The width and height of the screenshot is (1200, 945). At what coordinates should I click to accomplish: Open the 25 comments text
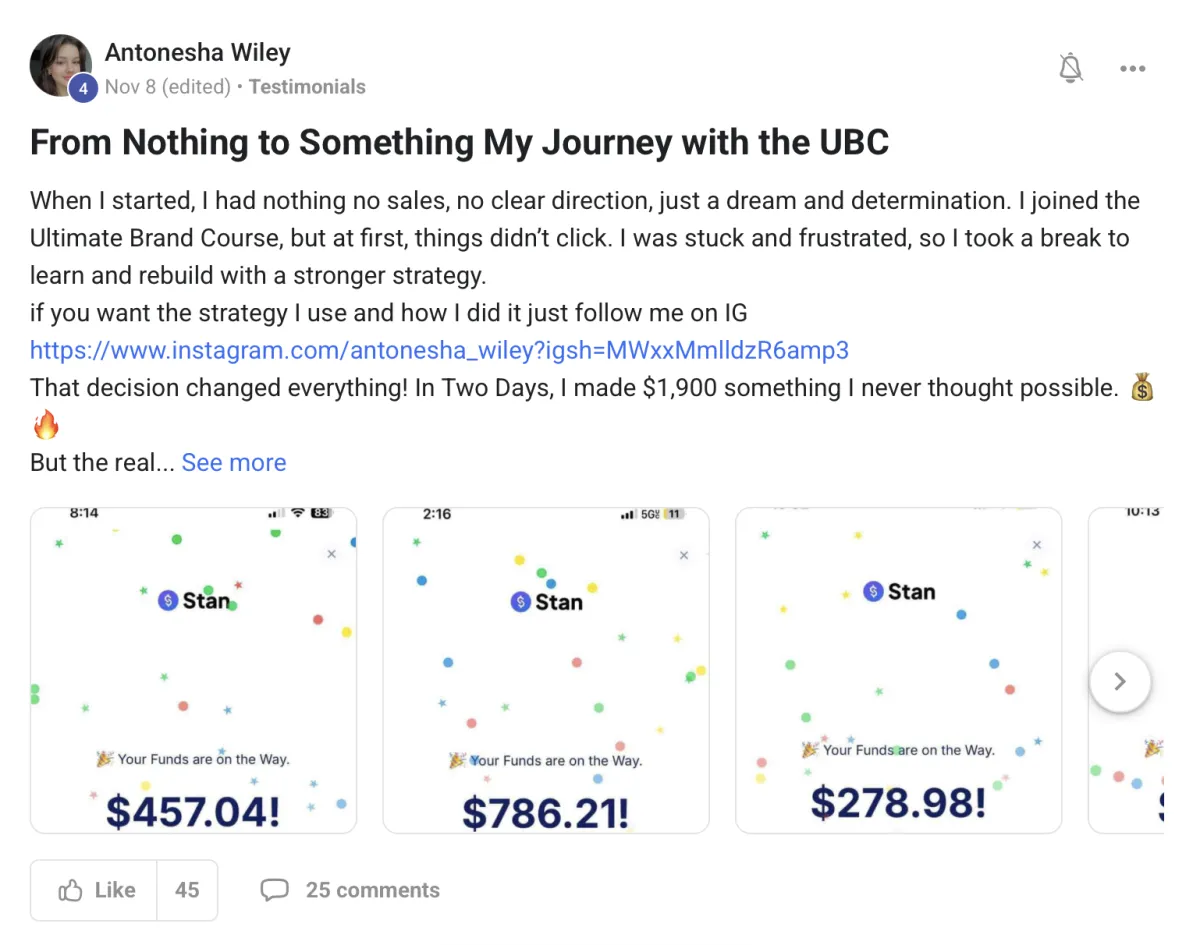tap(372, 890)
